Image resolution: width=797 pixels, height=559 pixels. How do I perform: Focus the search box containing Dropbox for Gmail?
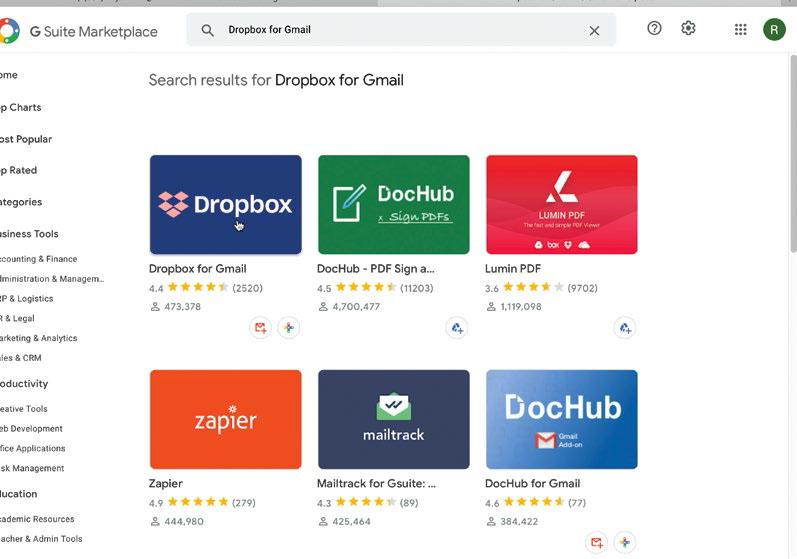[x=401, y=30]
